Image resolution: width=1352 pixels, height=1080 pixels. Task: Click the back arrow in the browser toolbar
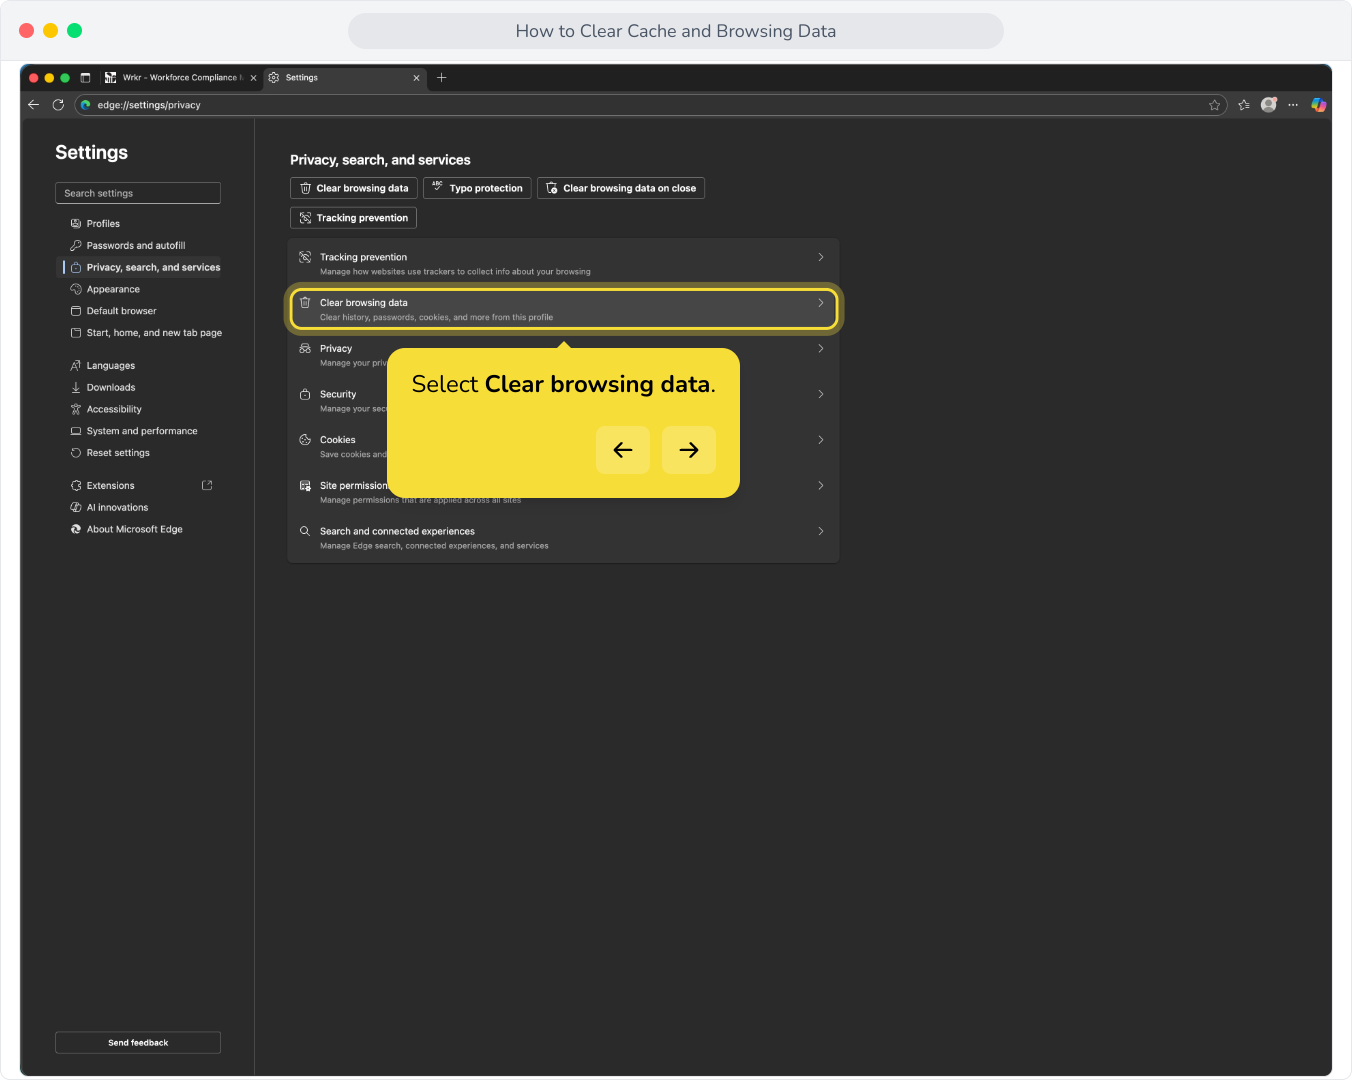coord(34,105)
